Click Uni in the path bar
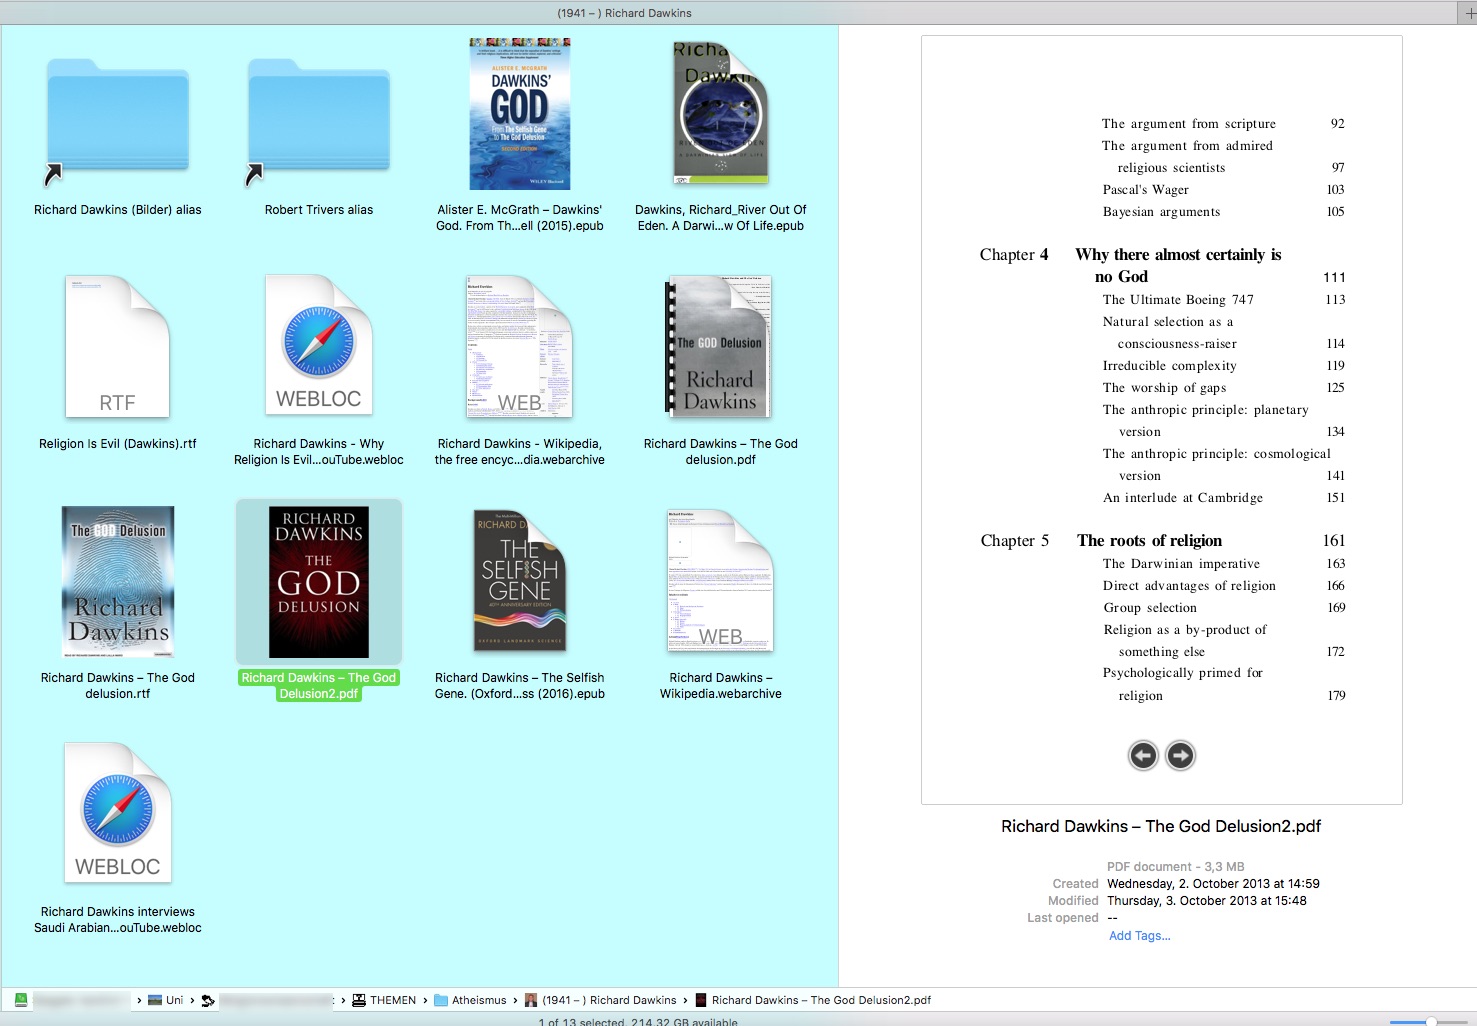Image resolution: width=1477 pixels, height=1026 pixels. (174, 1000)
